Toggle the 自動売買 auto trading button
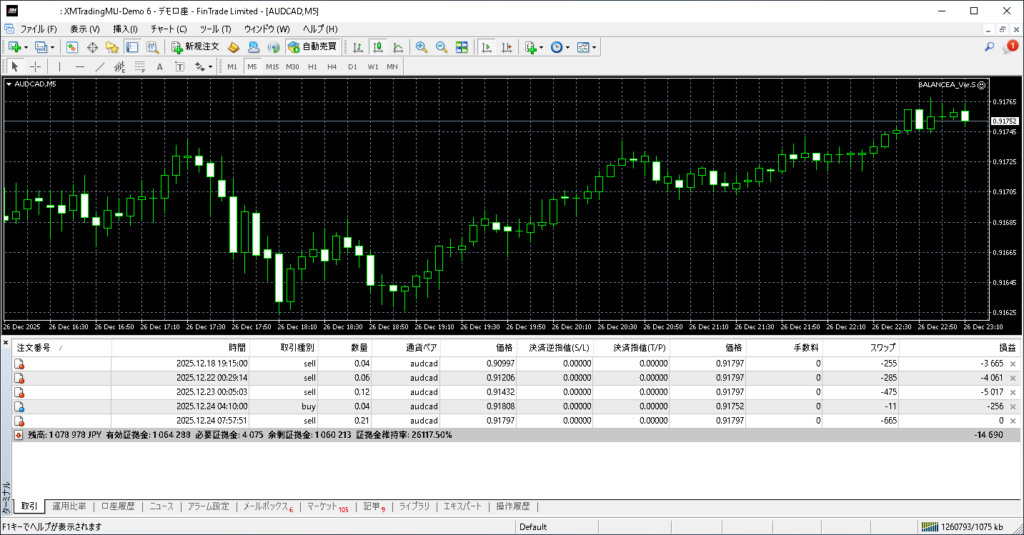Viewport: 1024px width, 535px height. pyautogui.click(x=314, y=47)
